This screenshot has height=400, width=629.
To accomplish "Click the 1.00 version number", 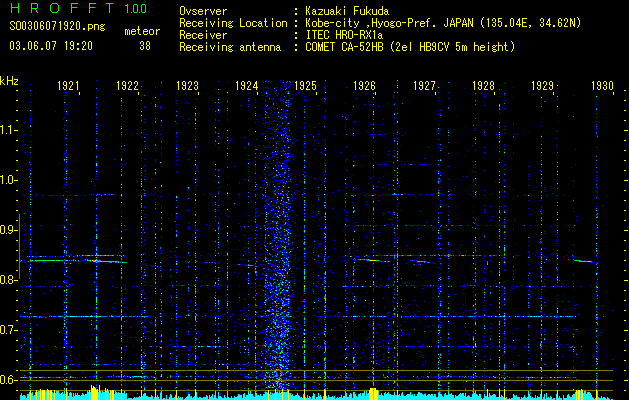I will pos(134,9).
